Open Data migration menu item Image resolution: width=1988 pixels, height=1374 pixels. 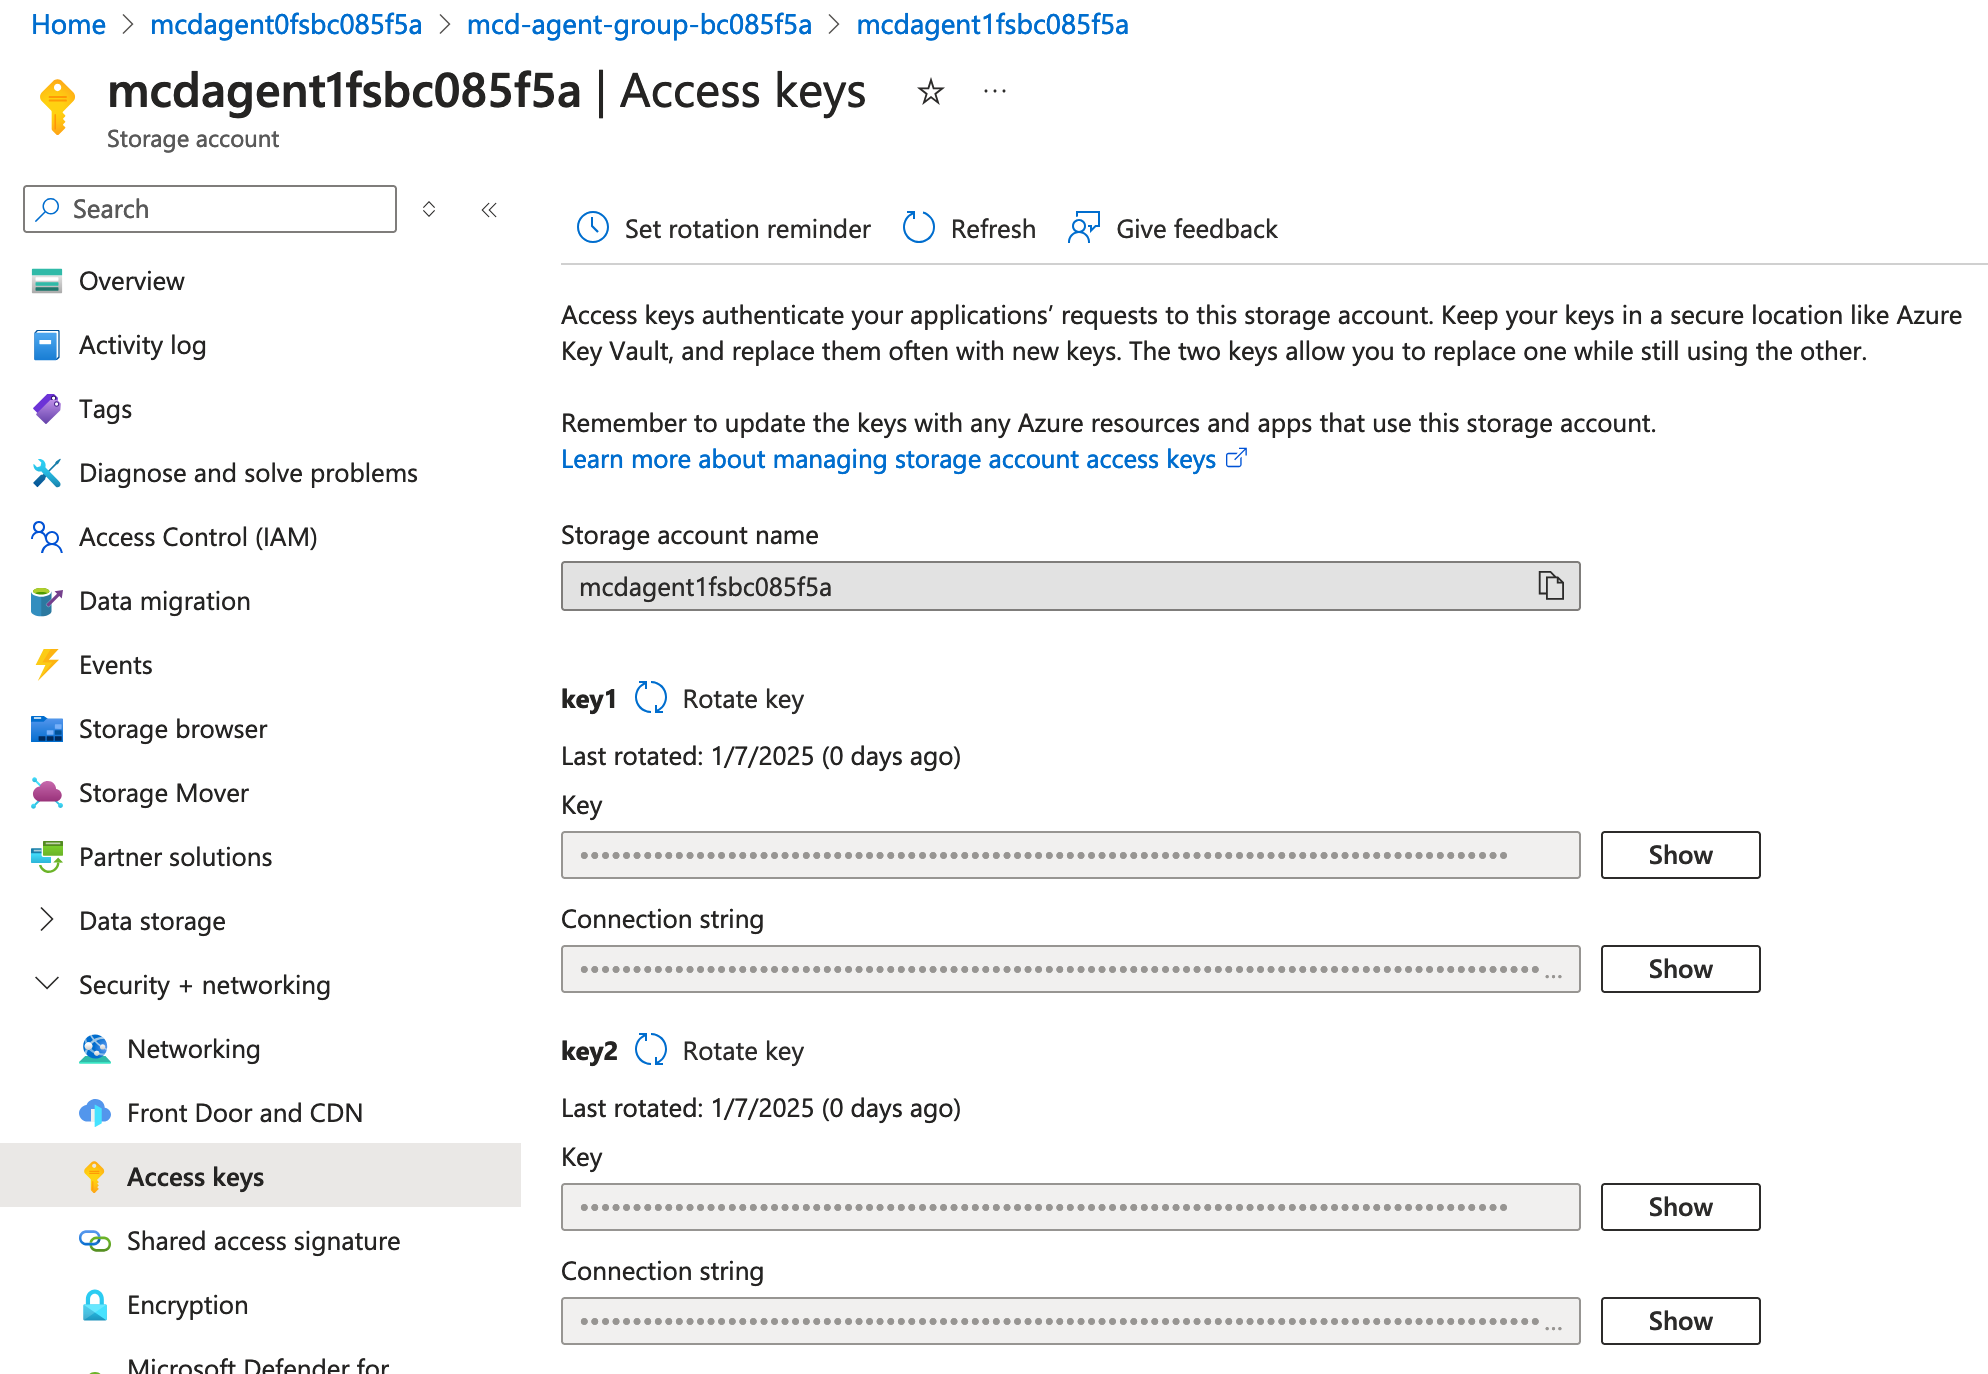coord(164,601)
